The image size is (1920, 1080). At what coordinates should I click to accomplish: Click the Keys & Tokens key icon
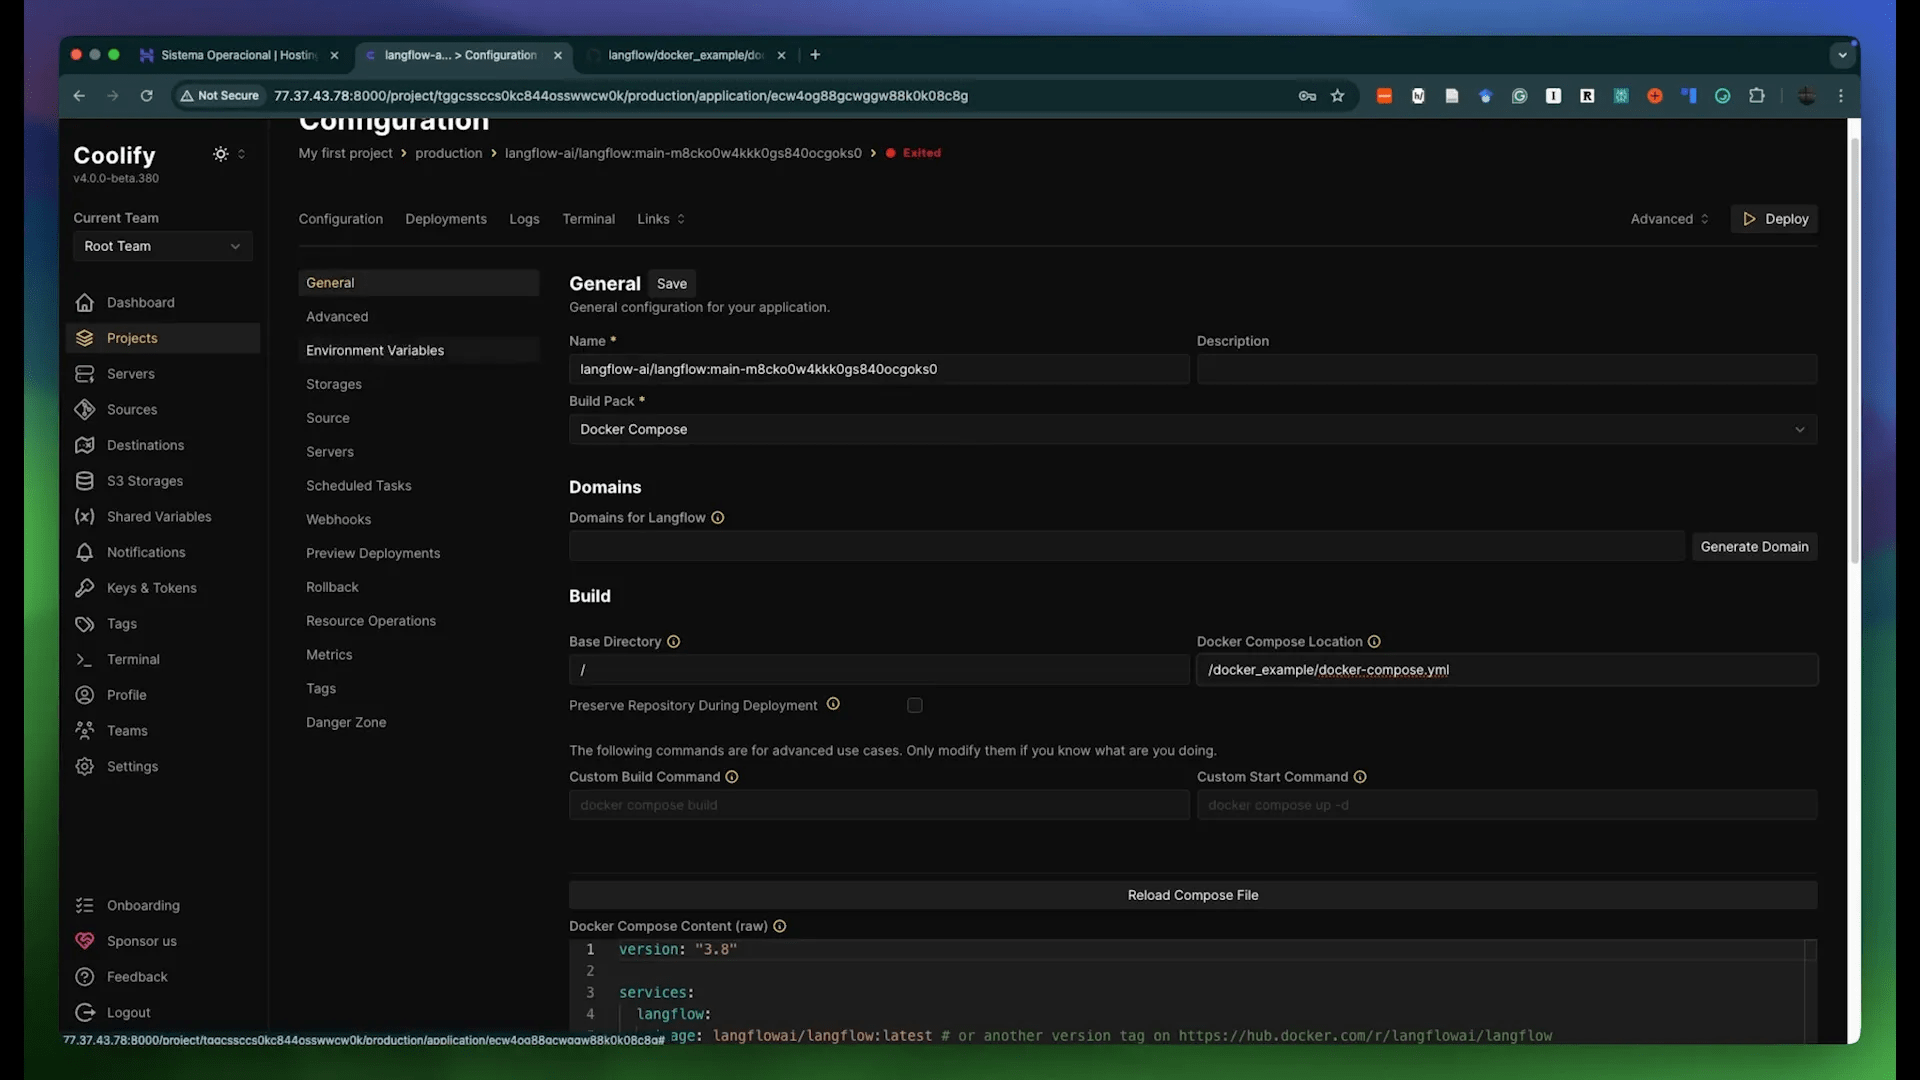click(x=85, y=588)
